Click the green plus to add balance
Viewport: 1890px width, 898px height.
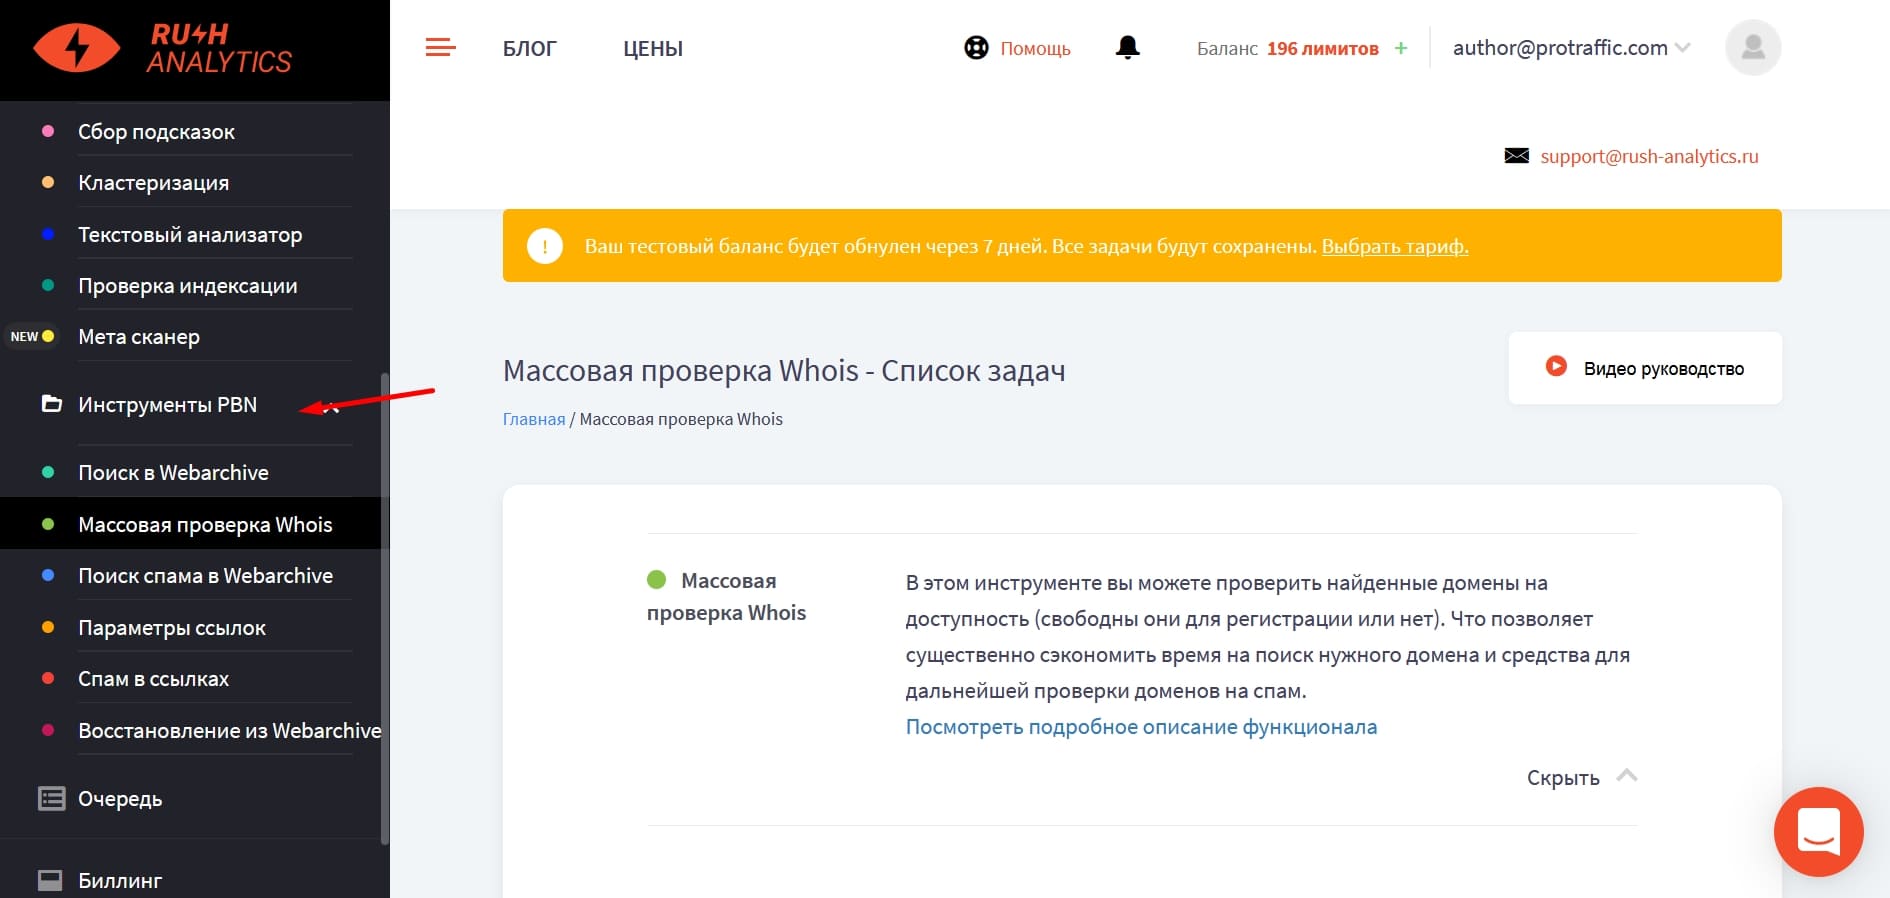click(x=1401, y=48)
